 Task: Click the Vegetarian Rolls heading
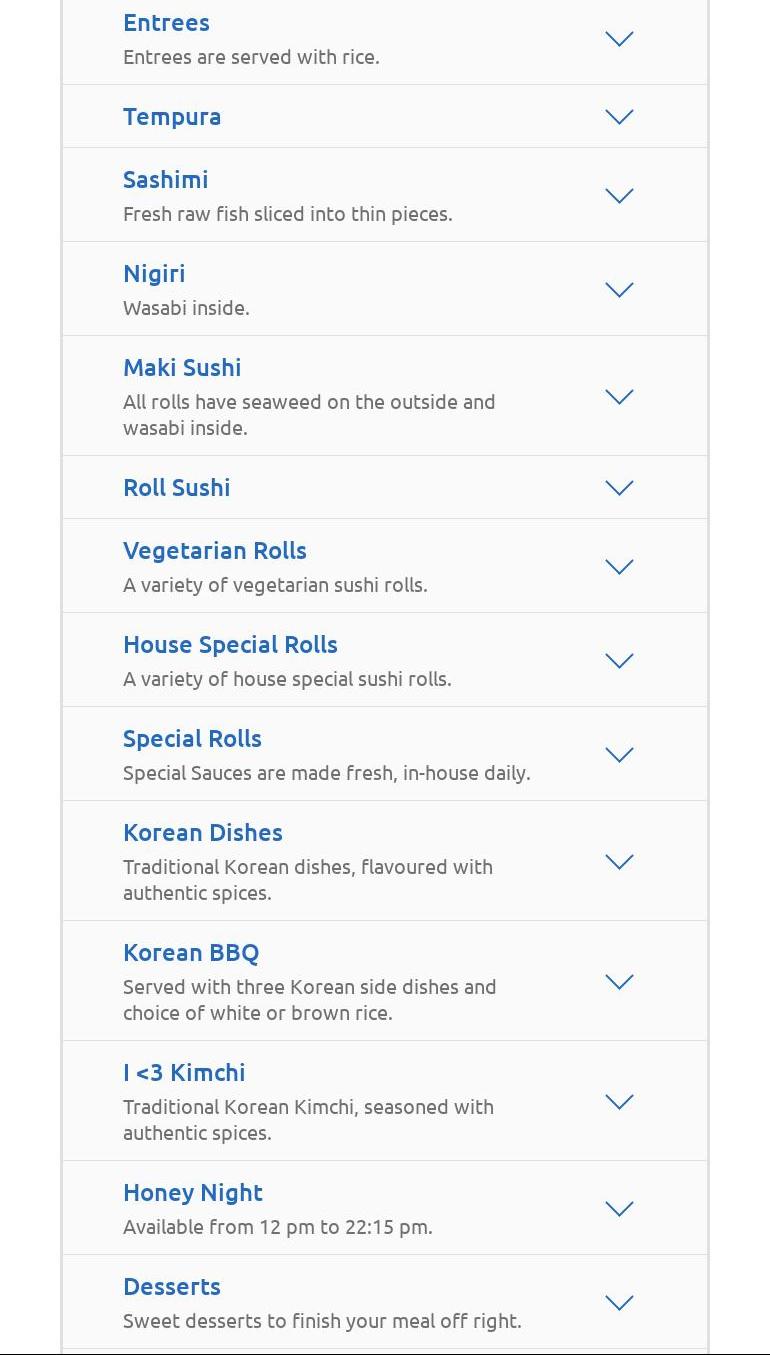coord(215,551)
